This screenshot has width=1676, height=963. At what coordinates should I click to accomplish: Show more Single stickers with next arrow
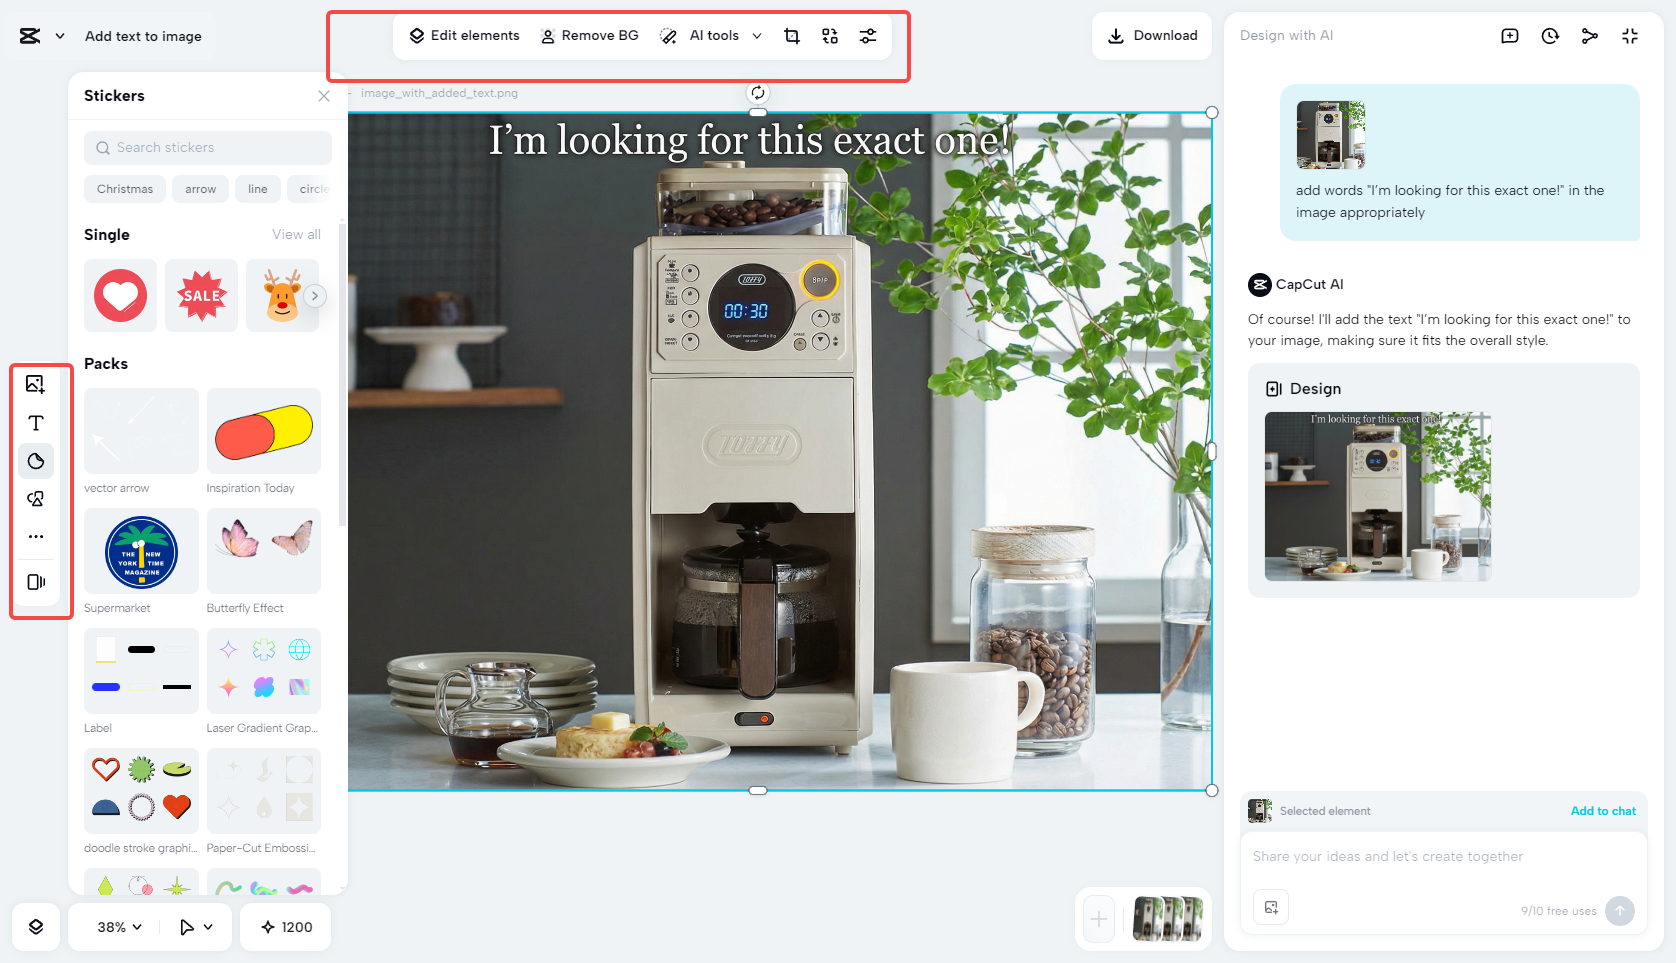pyautogui.click(x=315, y=296)
